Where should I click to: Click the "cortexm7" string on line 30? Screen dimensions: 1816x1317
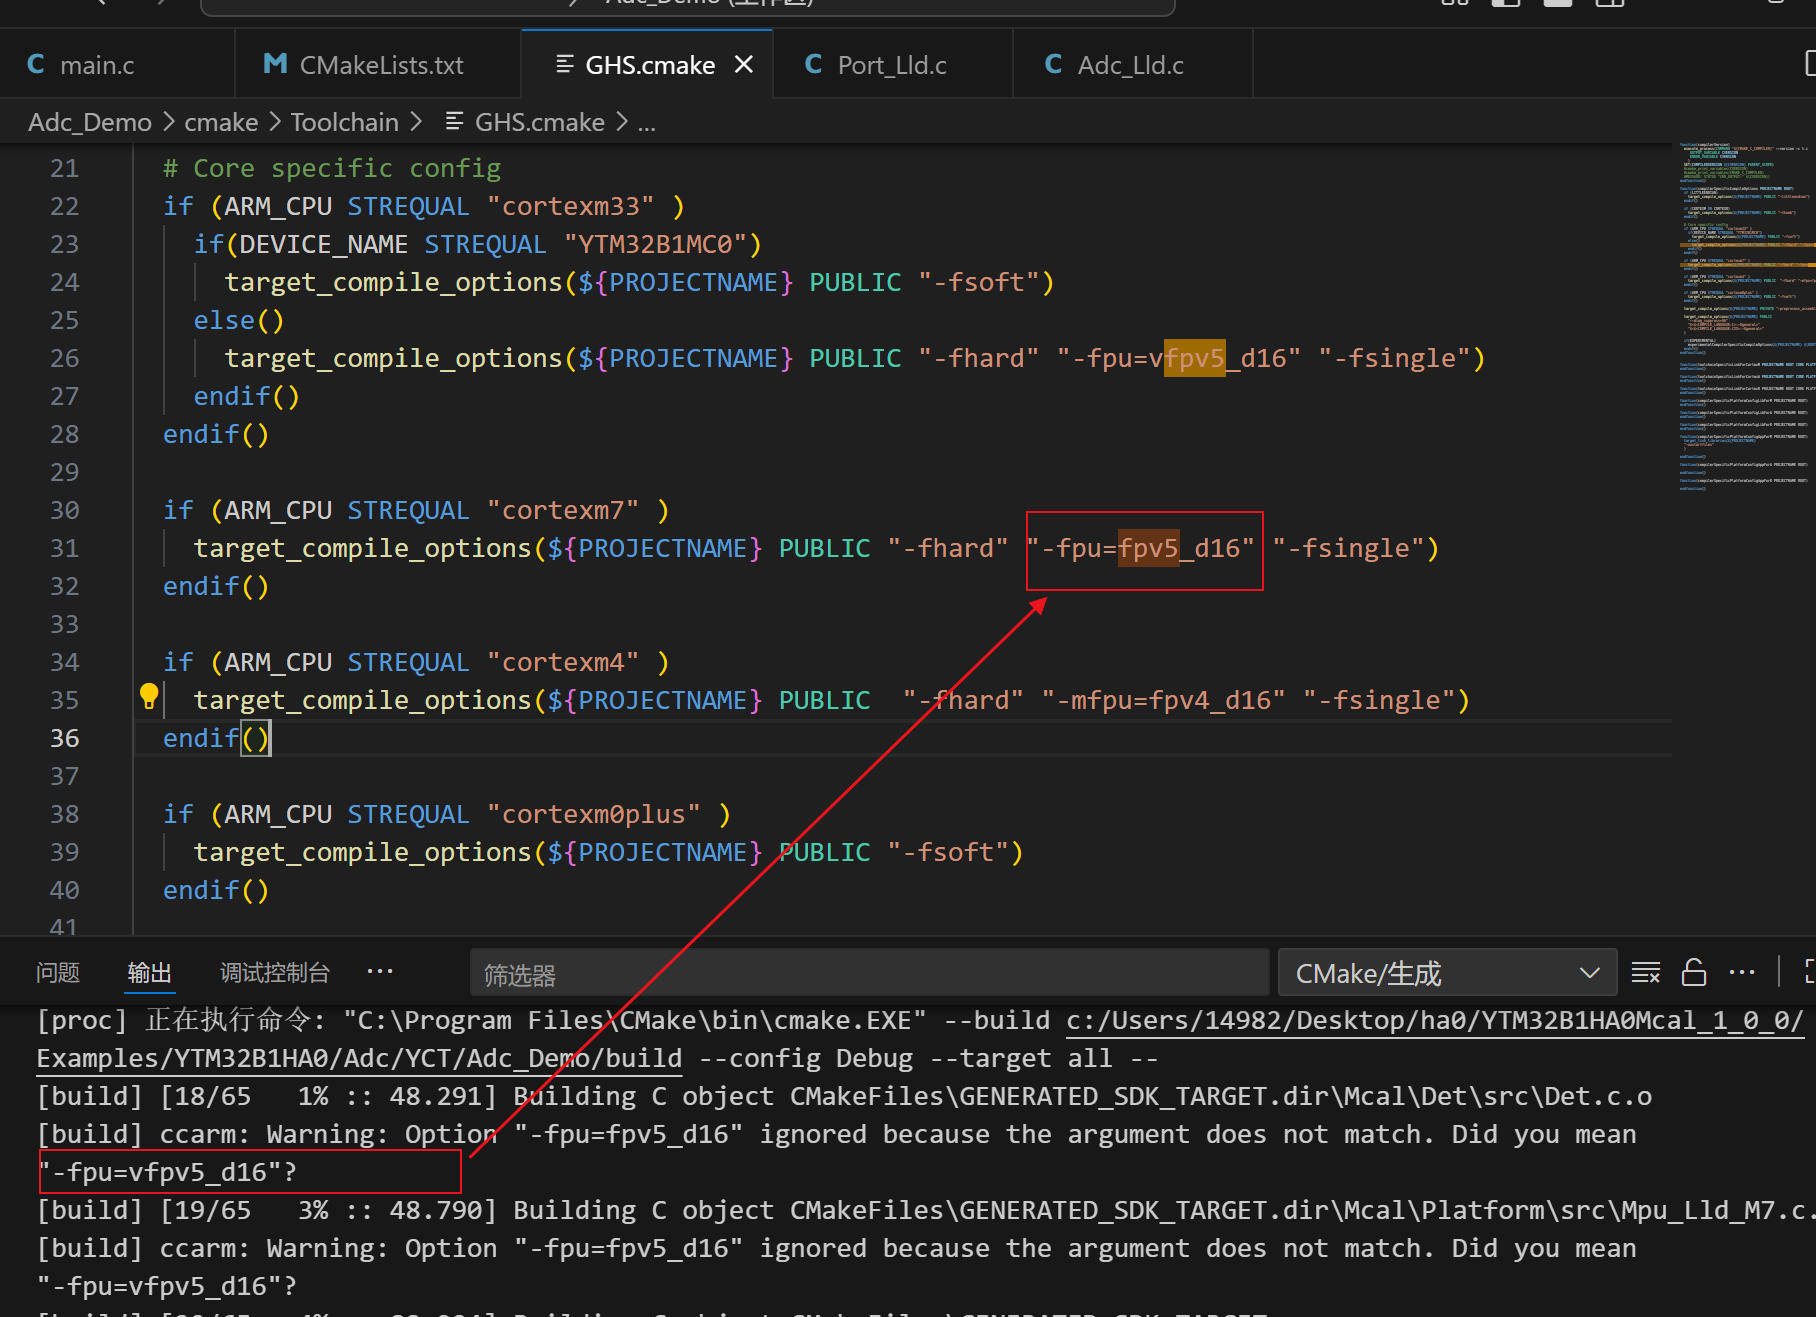click(x=563, y=510)
